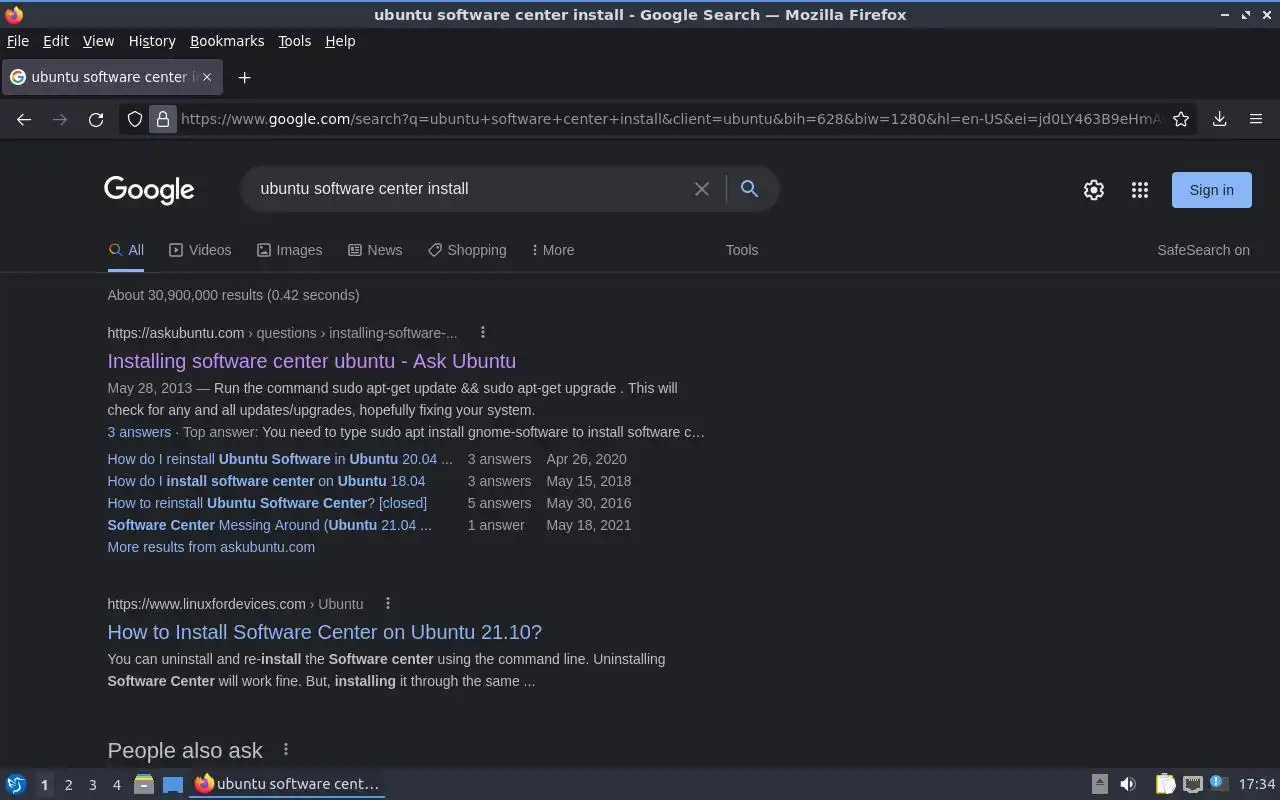The image size is (1280, 800).
Task: Open the 3 answers link
Action: tap(139, 432)
